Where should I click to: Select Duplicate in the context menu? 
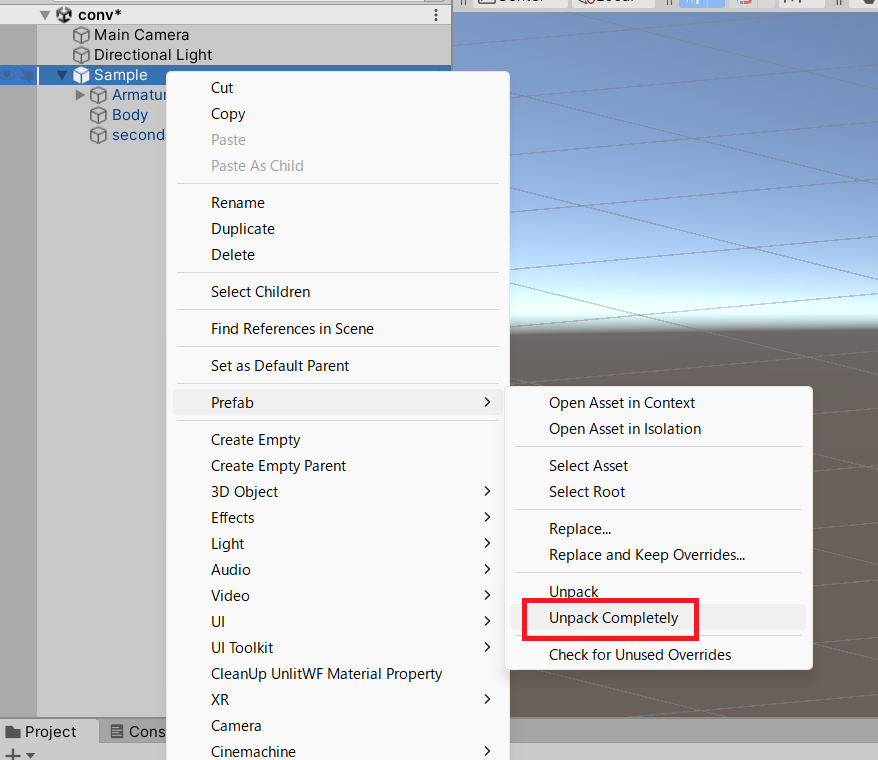pyautogui.click(x=242, y=229)
